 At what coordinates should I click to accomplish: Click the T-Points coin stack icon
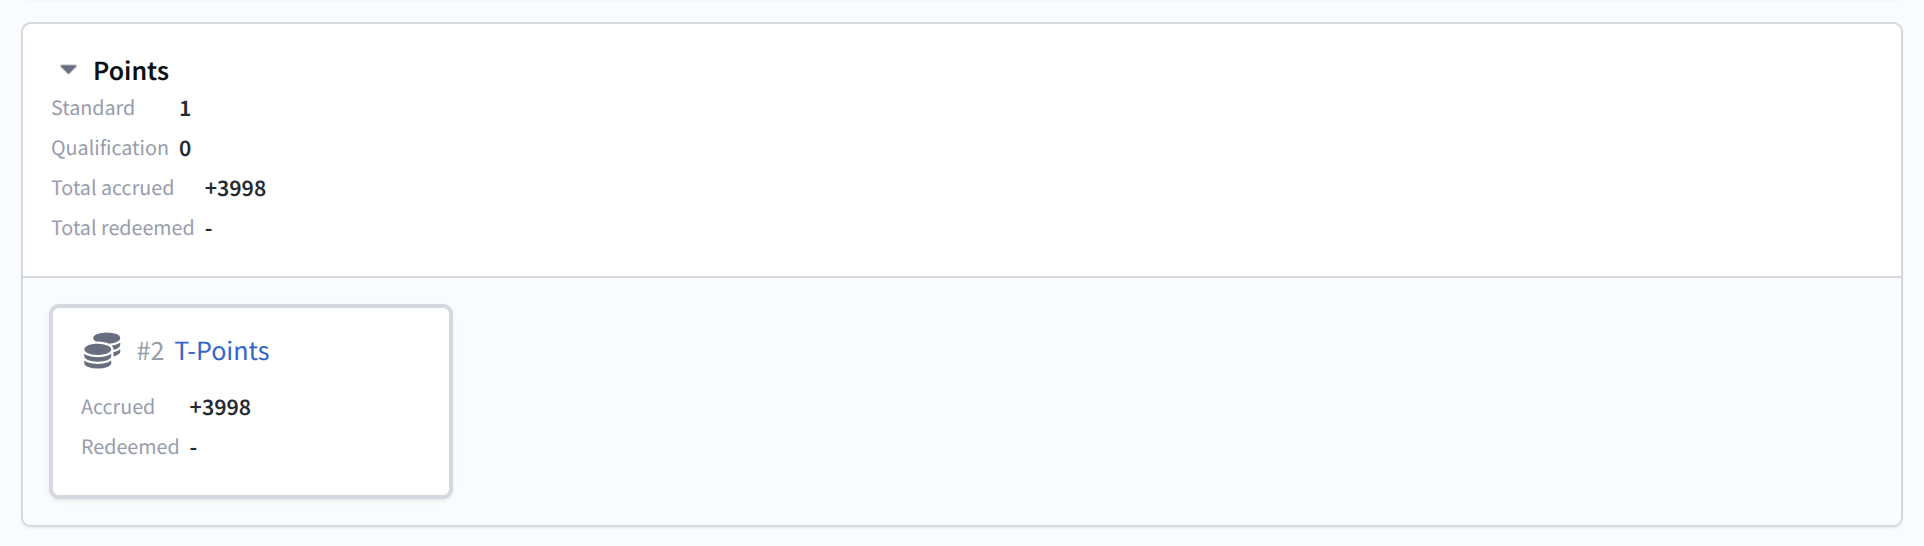102,351
